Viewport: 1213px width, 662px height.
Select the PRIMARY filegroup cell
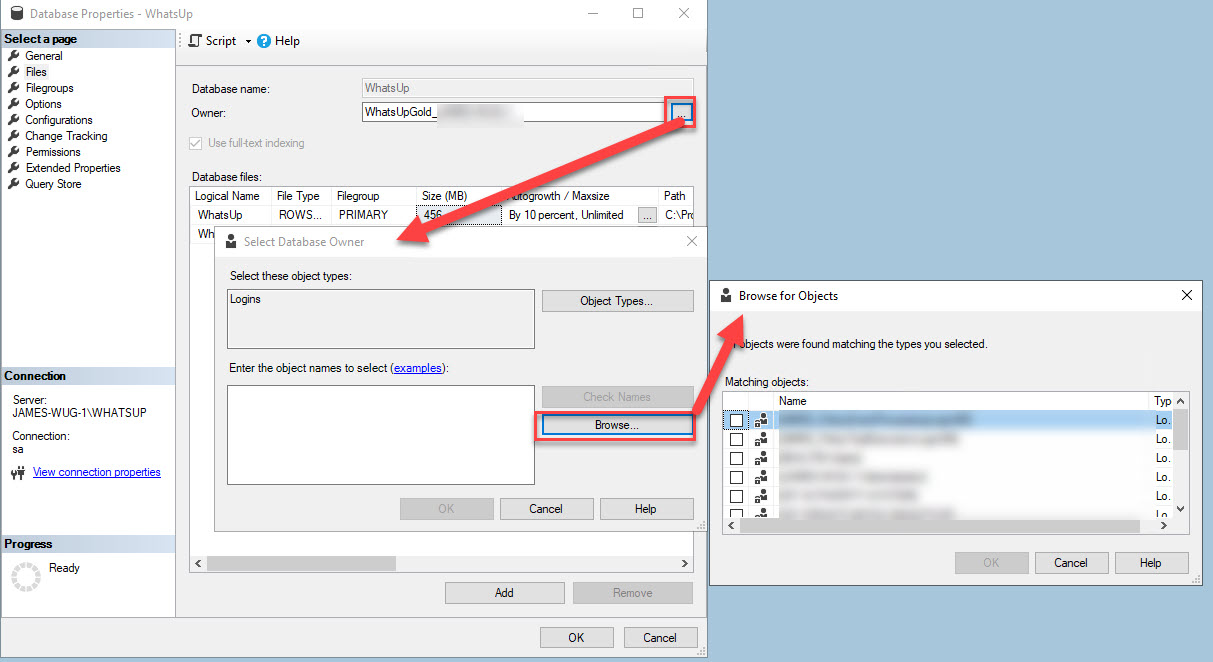(375, 215)
